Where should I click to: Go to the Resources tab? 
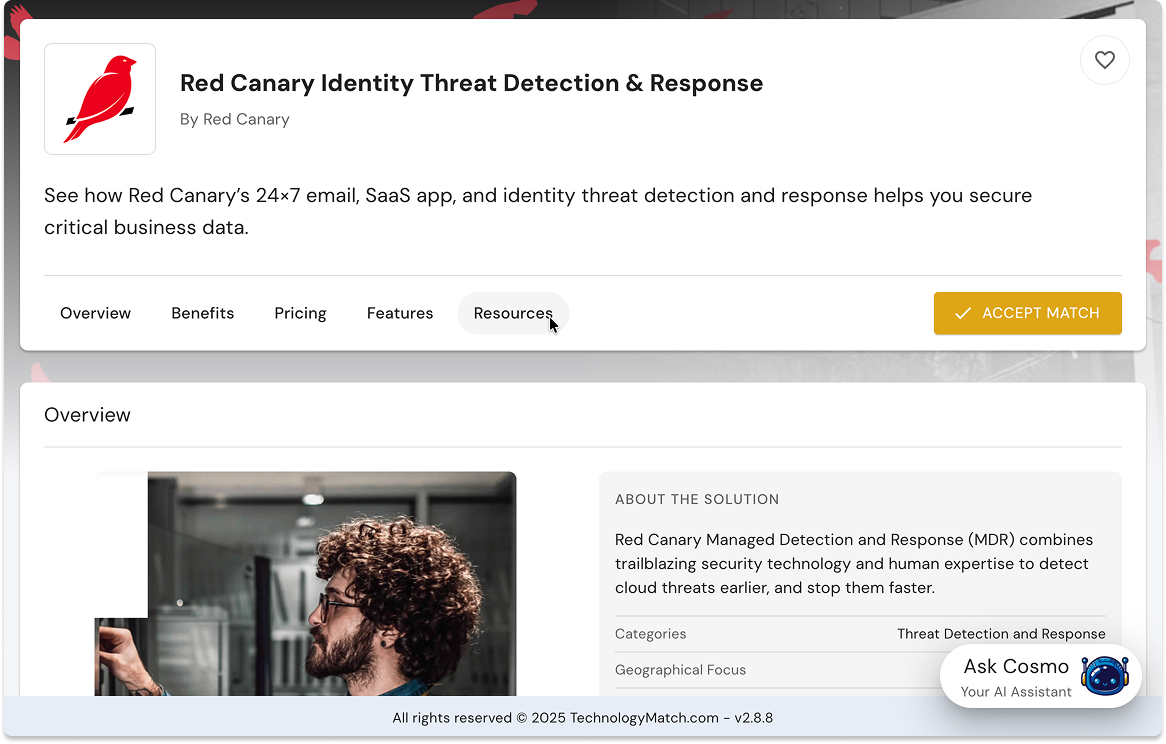click(513, 314)
